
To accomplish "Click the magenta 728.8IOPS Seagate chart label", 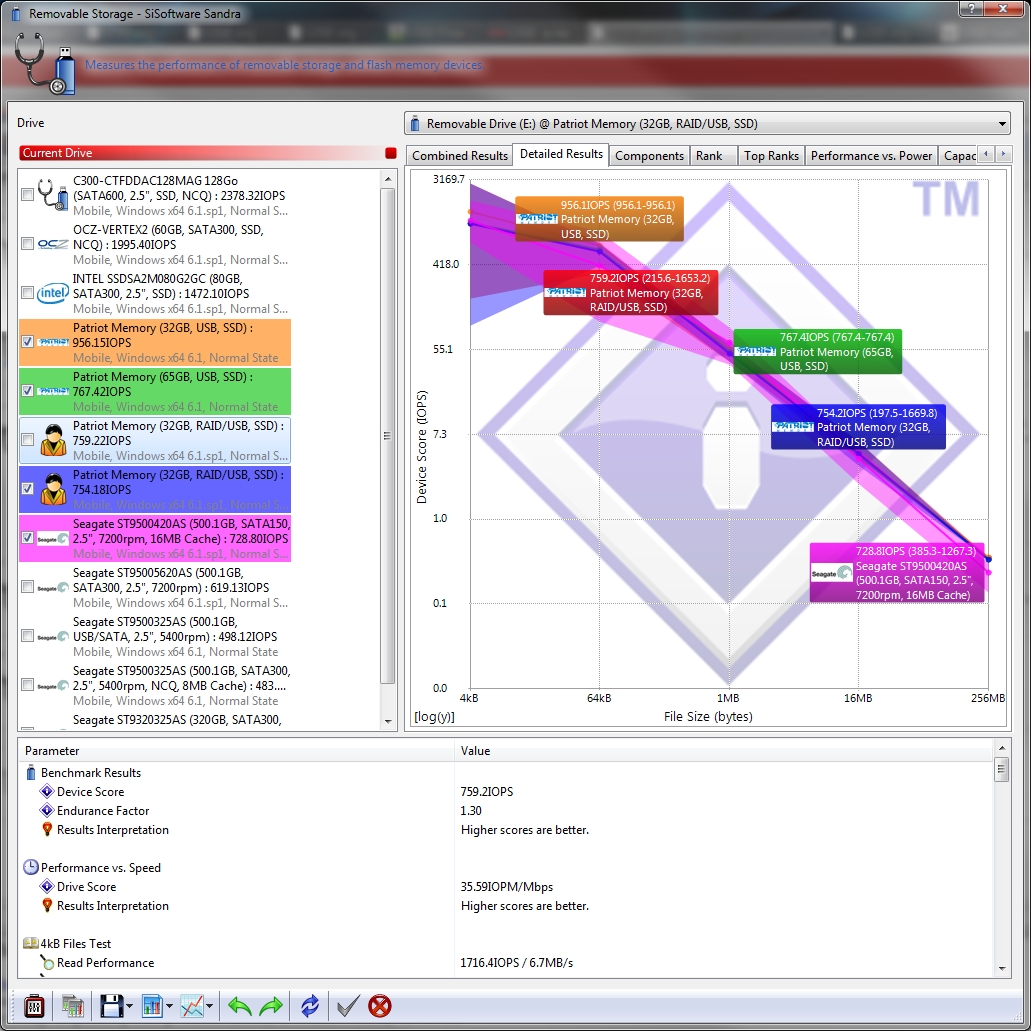I will point(897,573).
